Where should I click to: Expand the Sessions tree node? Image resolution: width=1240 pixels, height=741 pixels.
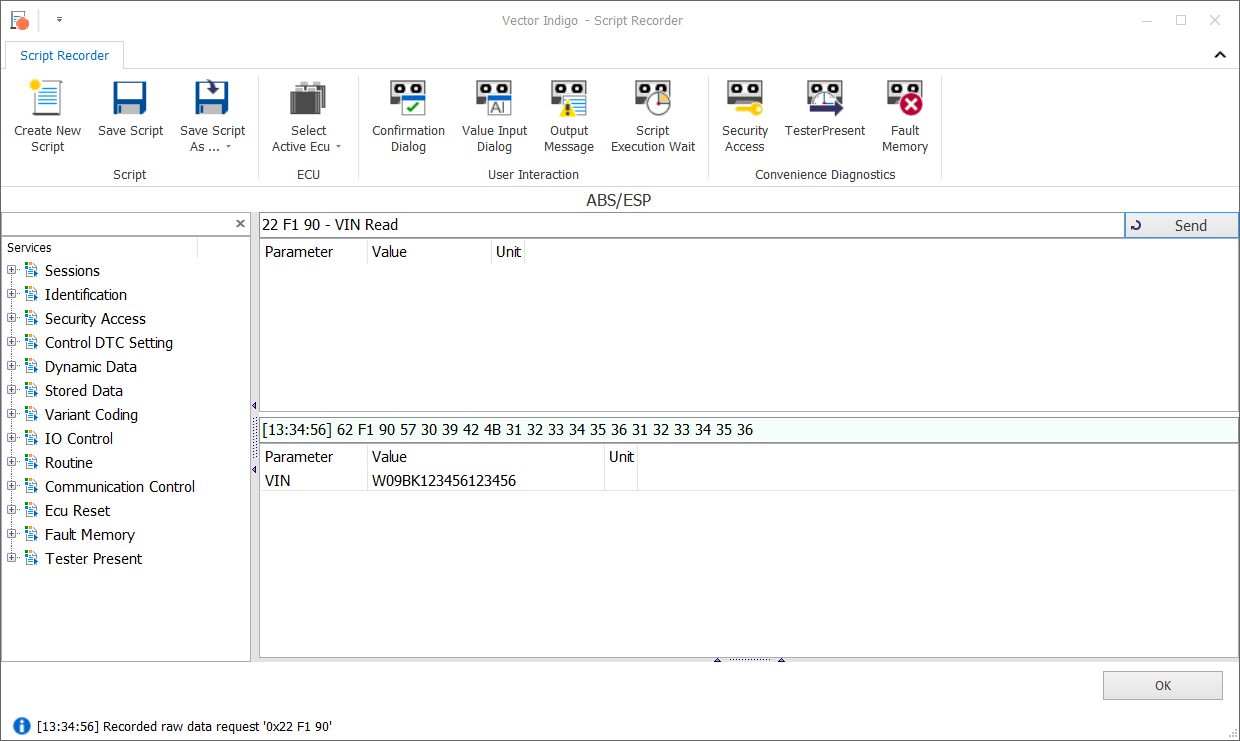[x=12, y=270]
